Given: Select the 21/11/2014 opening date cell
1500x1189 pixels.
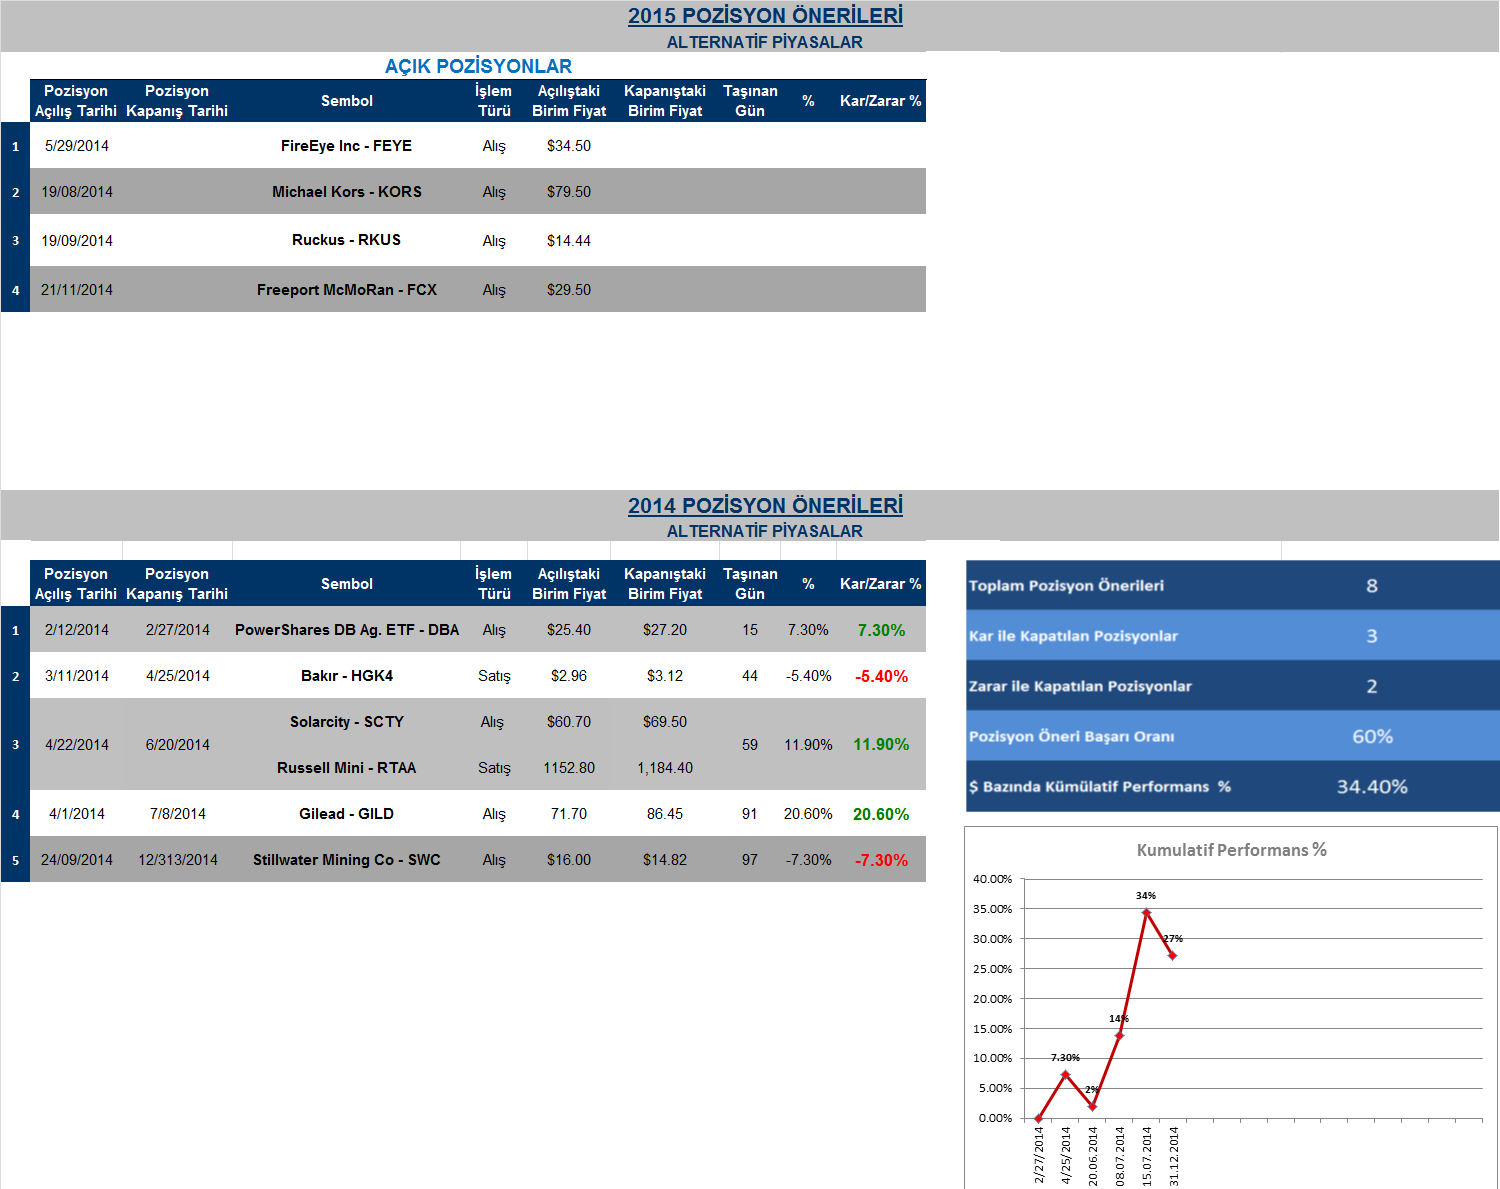Looking at the screenshot, I should point(77,290).
